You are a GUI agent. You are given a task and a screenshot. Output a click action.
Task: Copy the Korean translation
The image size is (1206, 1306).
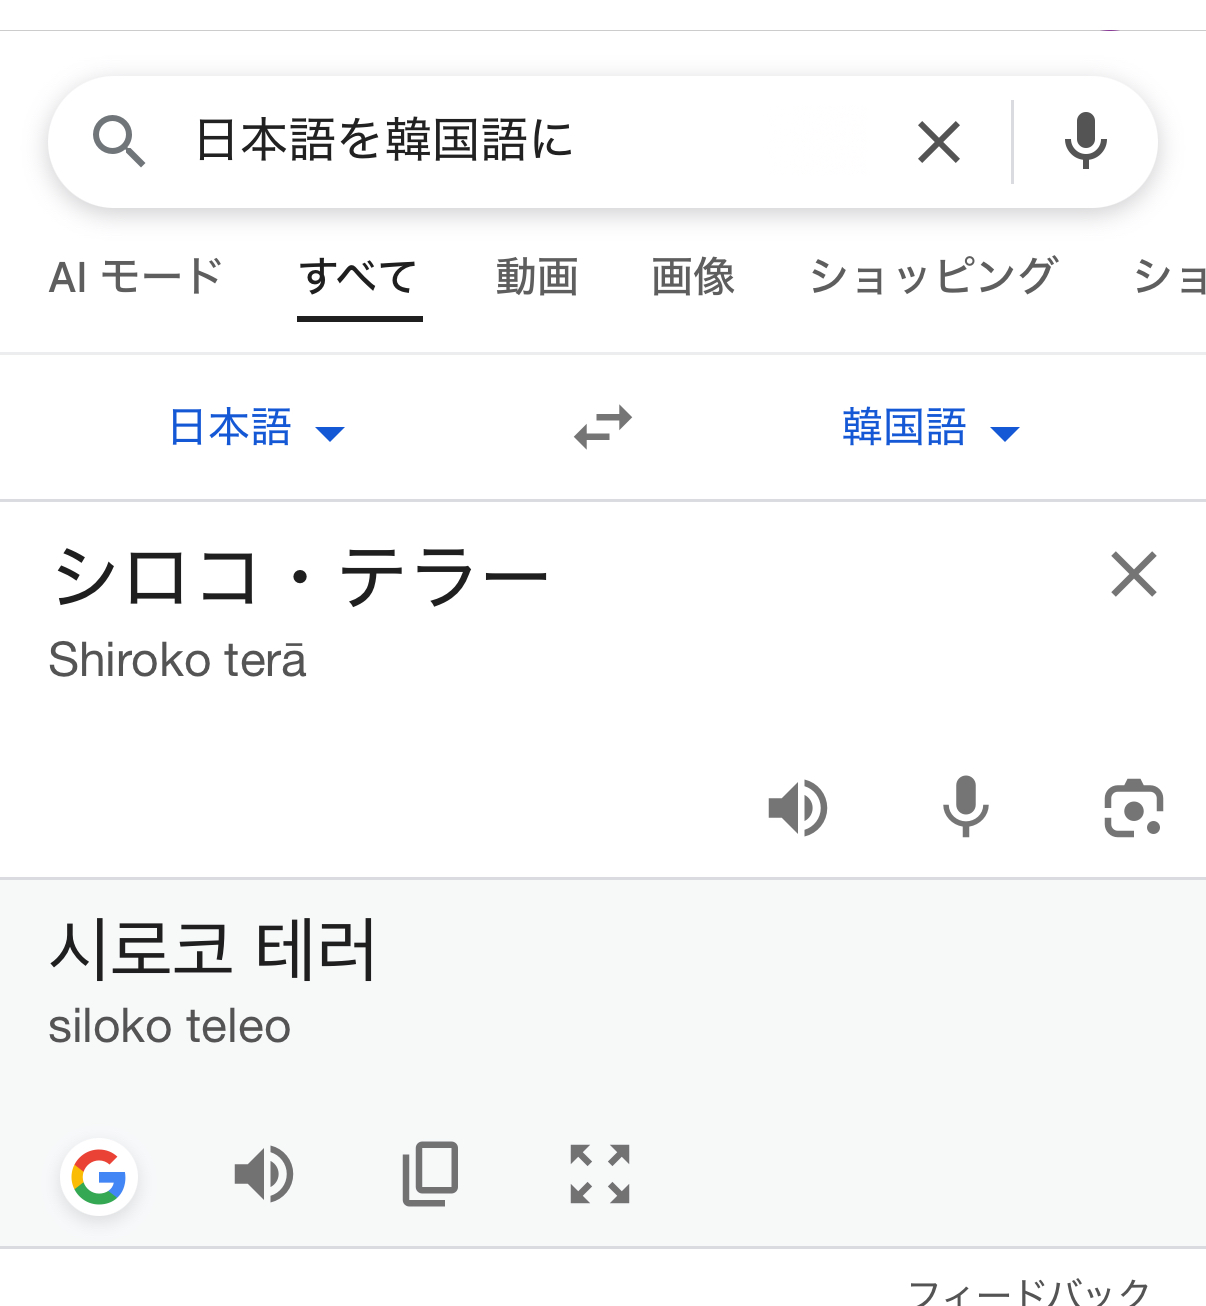[x=431, y=1174]
